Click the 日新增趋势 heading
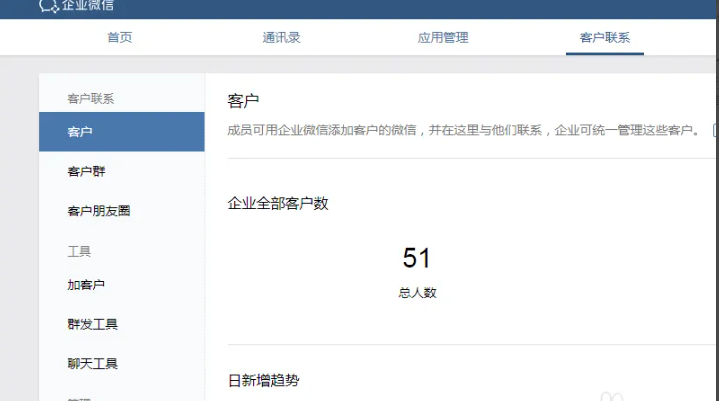 [264, 380]
